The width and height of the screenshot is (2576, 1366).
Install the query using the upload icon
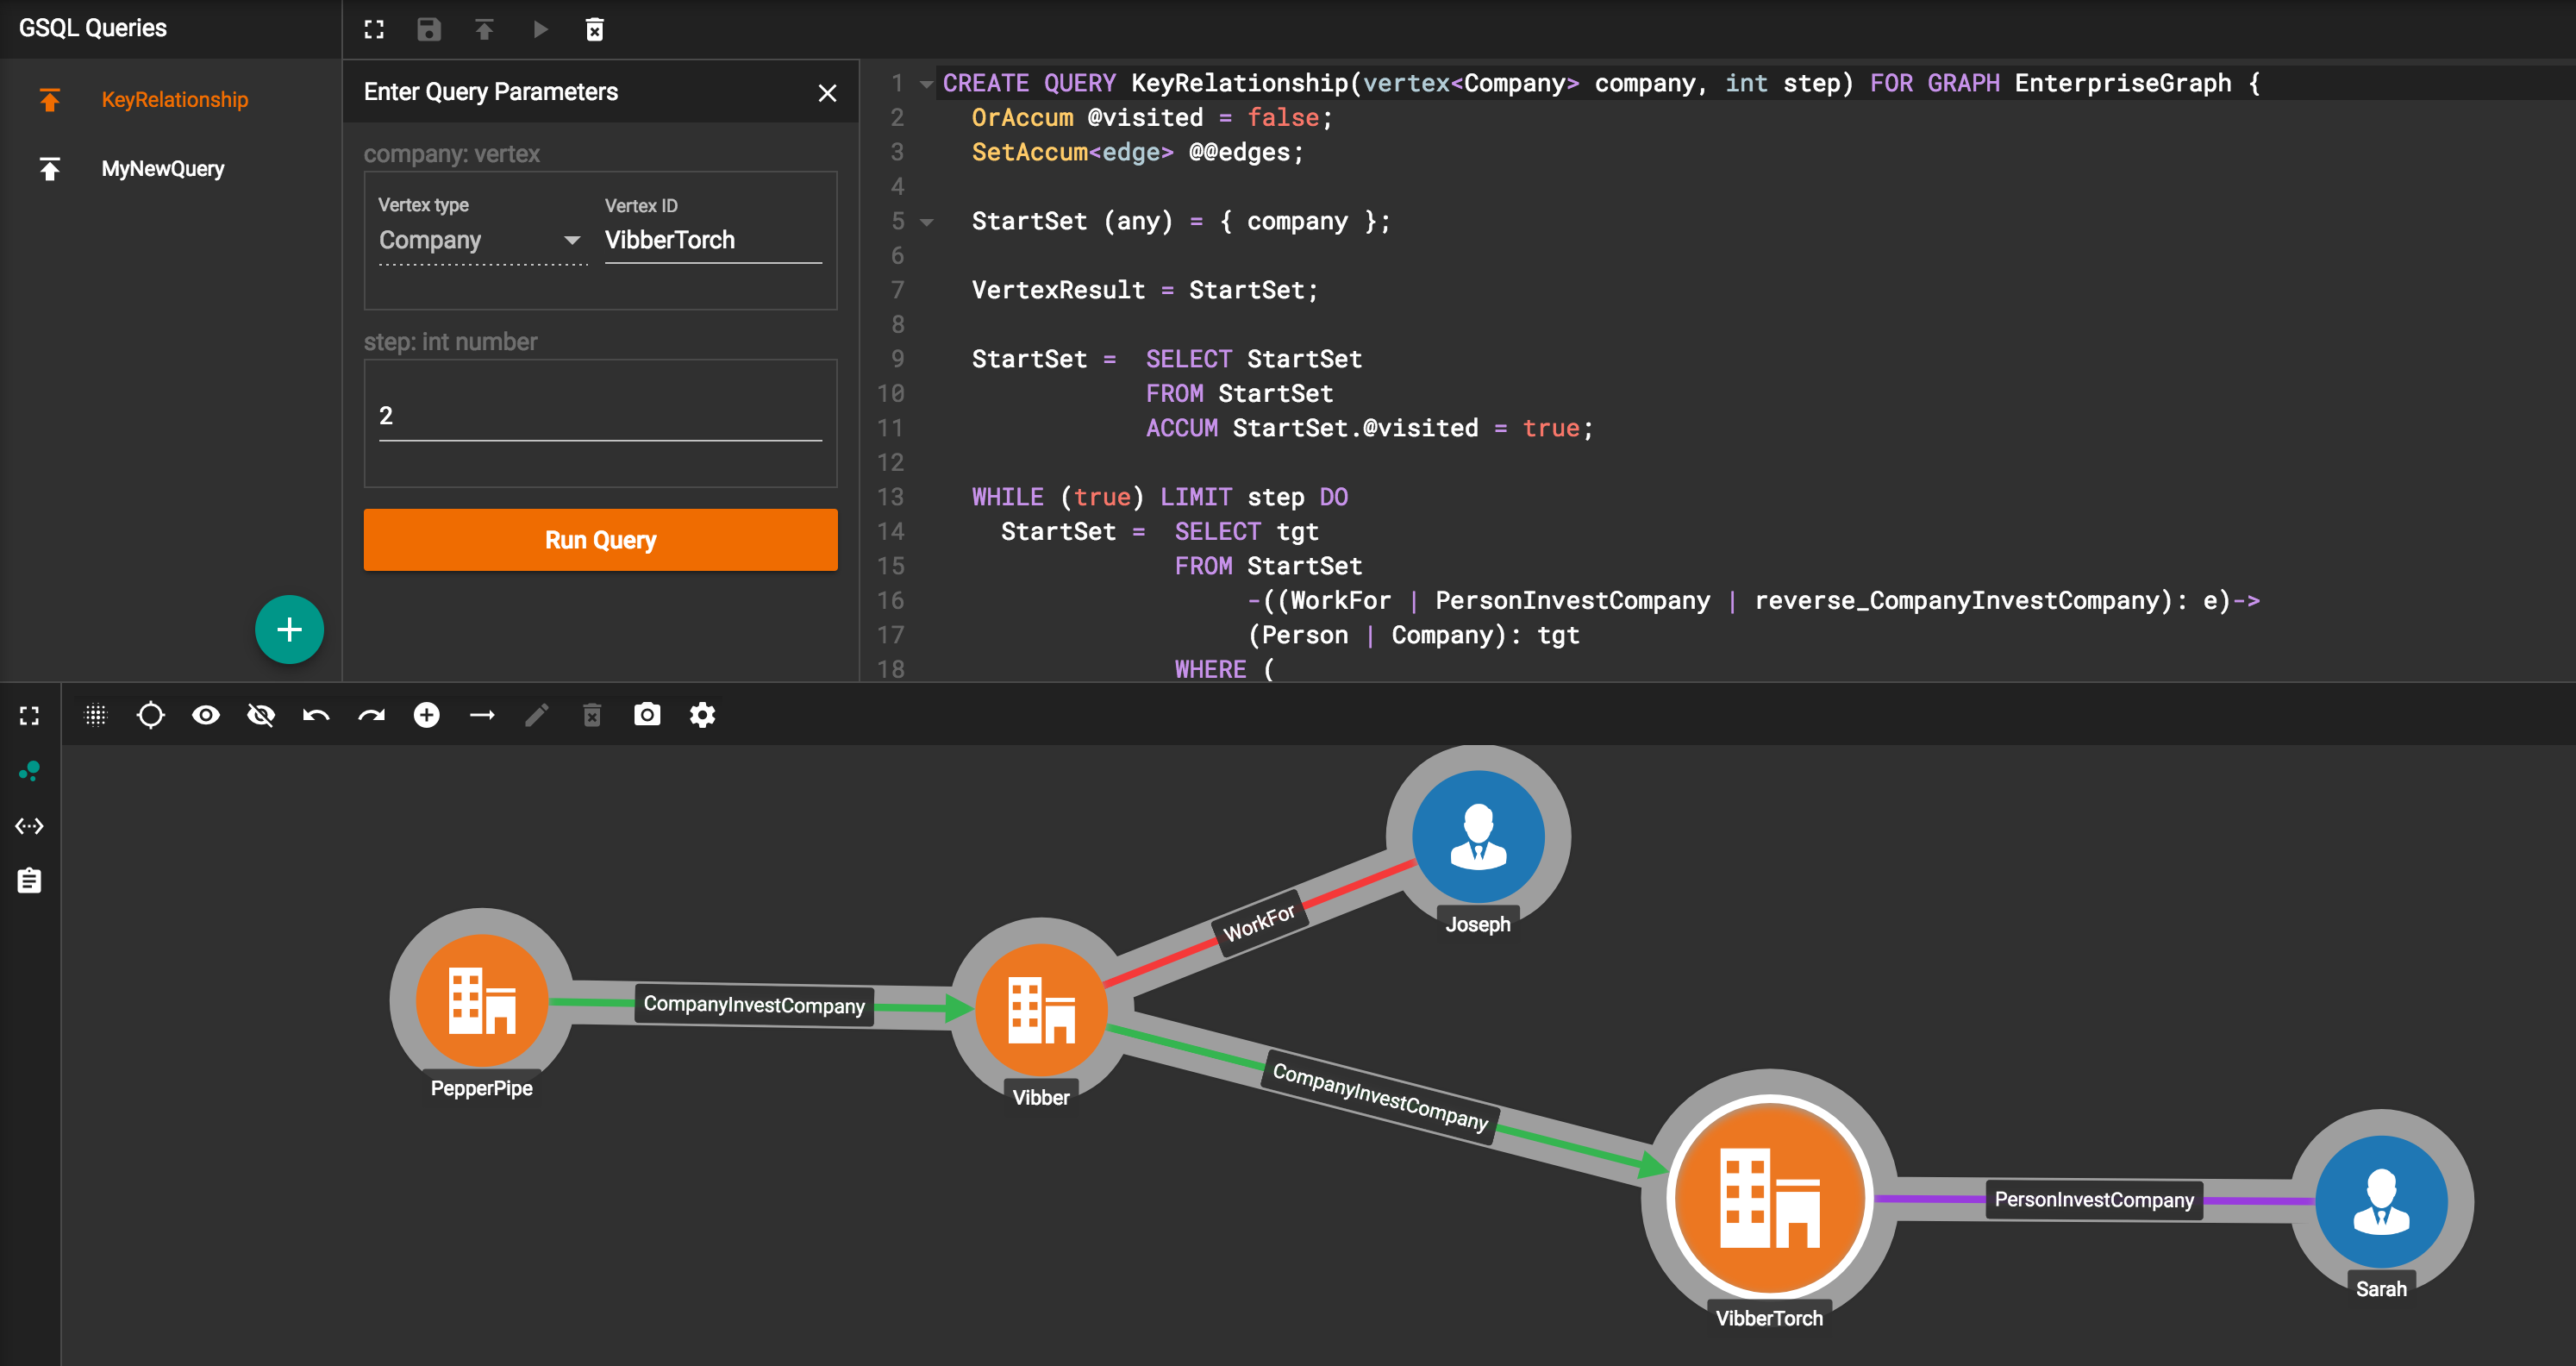pyautogui.click(x=484, y=29)
